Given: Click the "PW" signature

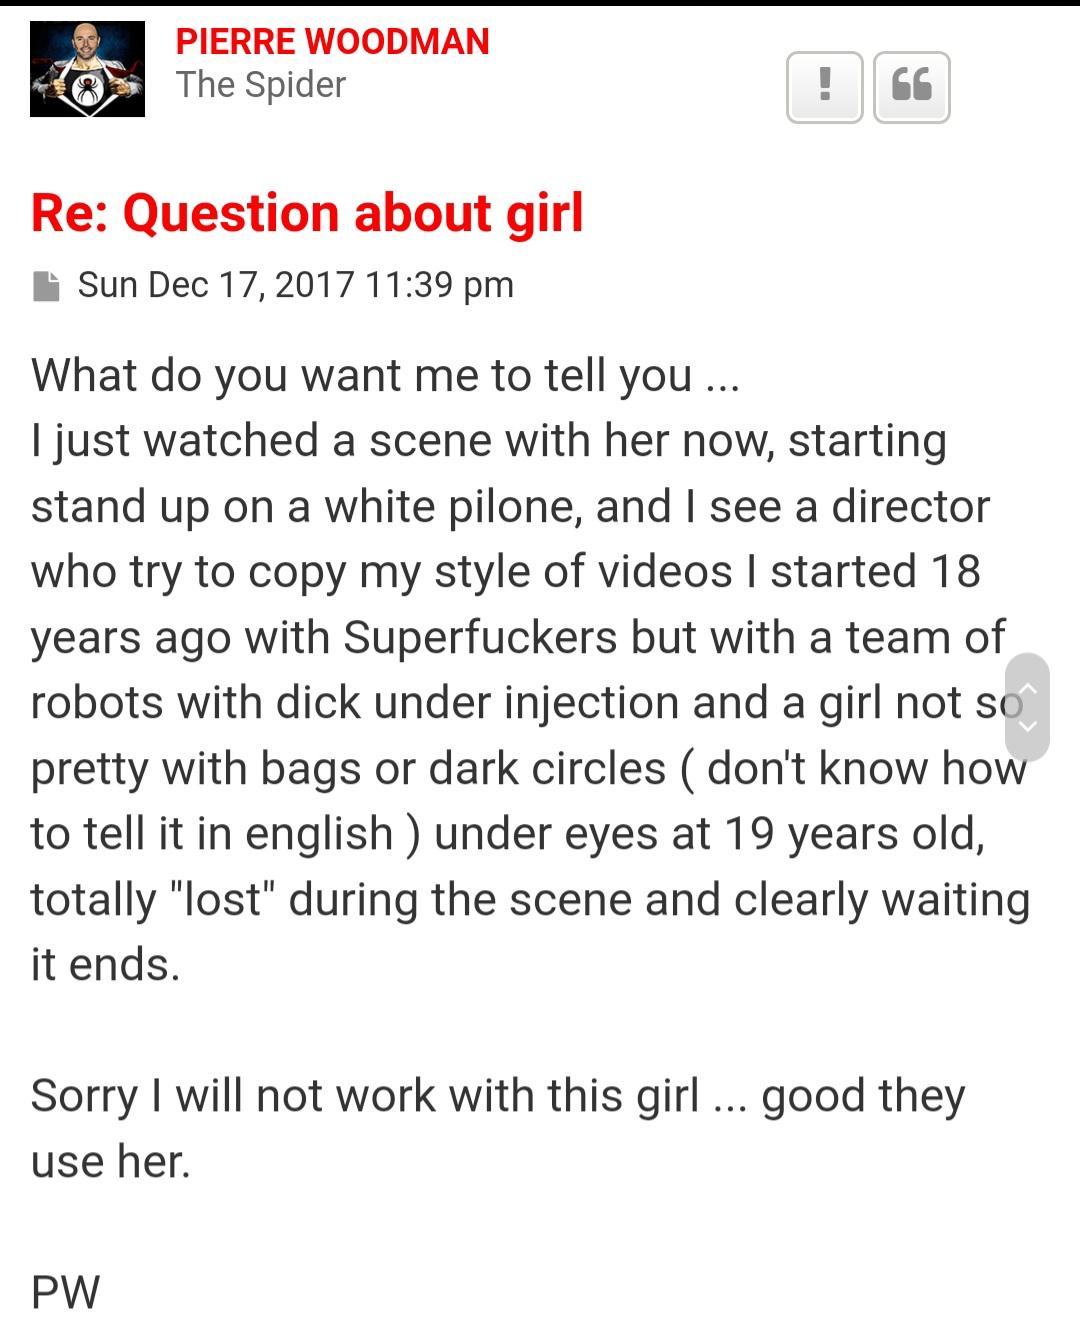Looking at the screenshot, I should click(66, 1292).
